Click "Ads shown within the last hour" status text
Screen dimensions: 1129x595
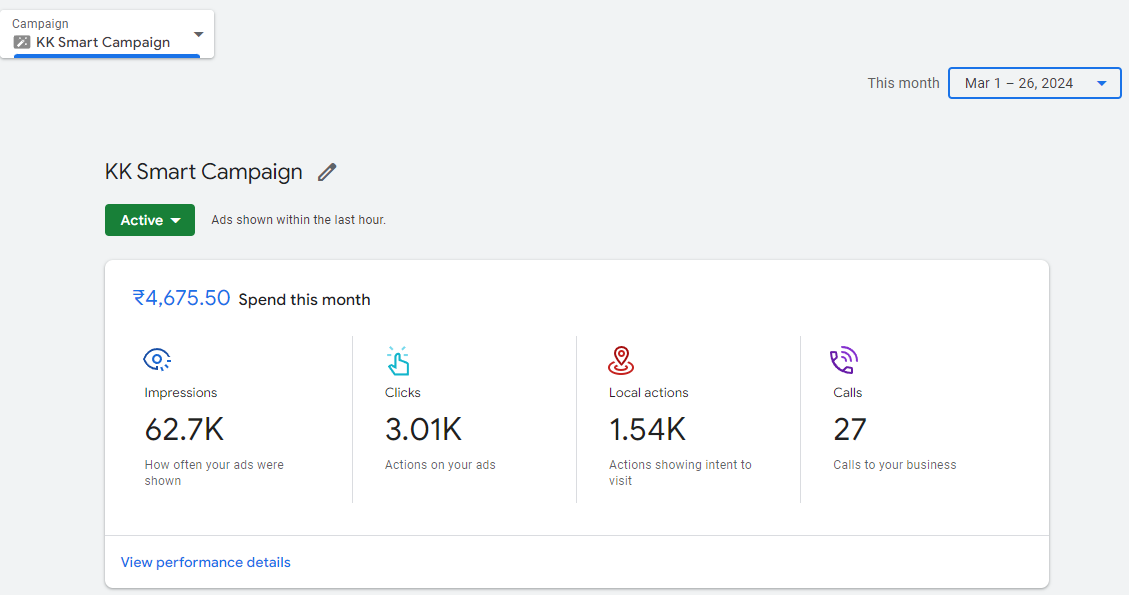pyautogui.click(x=298, y=220)
